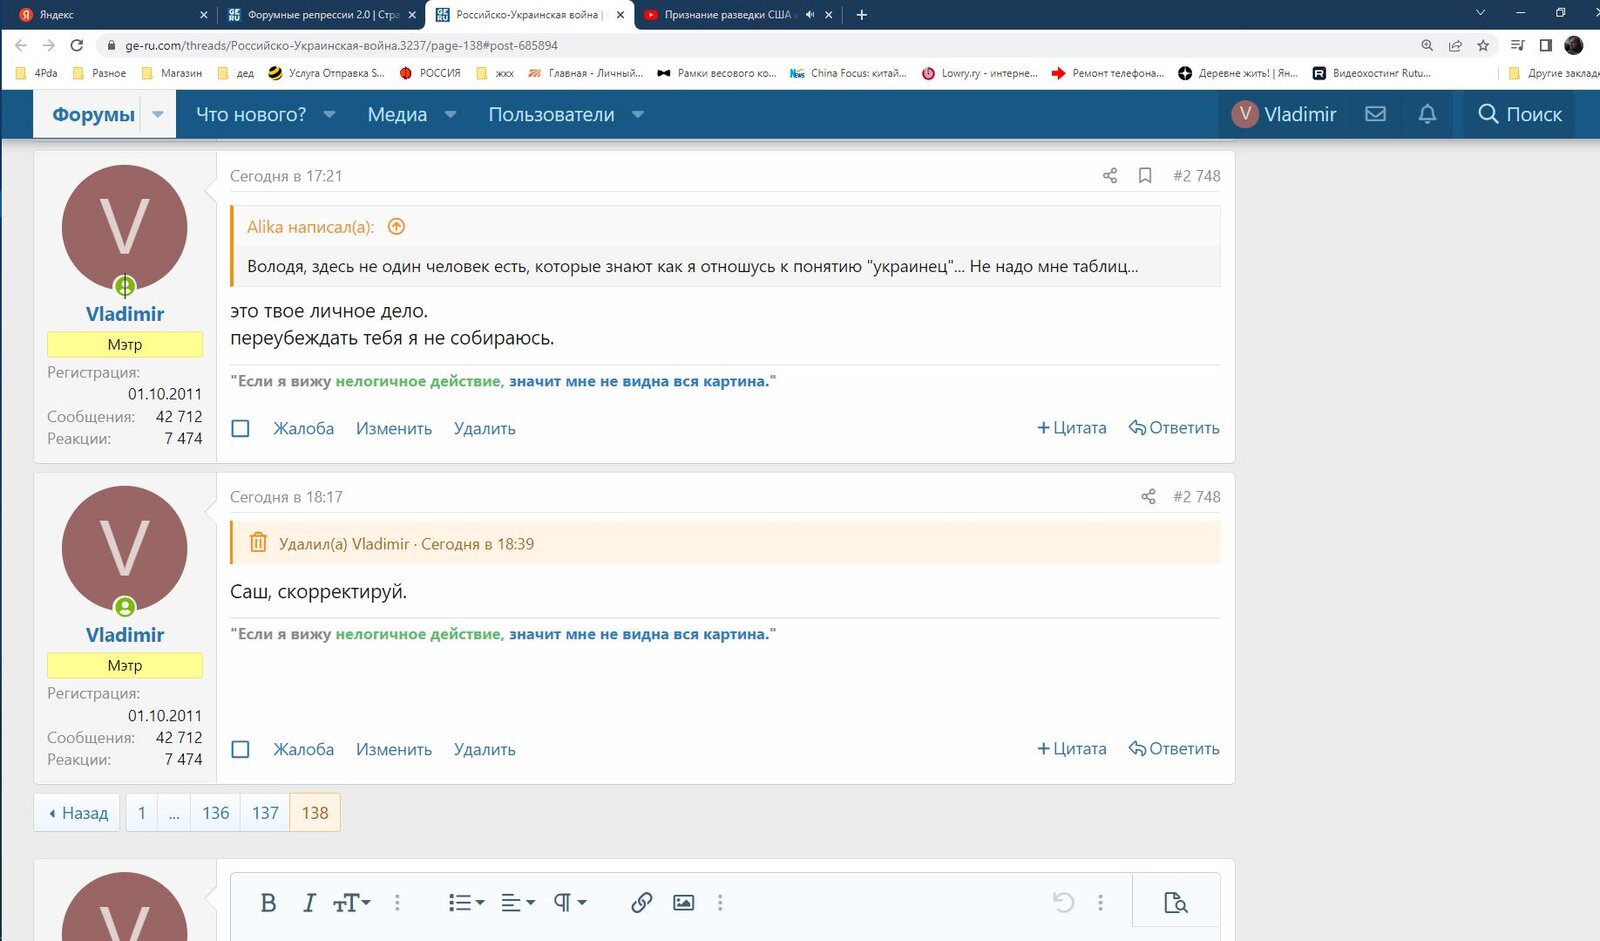Bookmark the 17:21 post
The width and height of the screenshot is (1600, 941).
(x=1145, y=176)
